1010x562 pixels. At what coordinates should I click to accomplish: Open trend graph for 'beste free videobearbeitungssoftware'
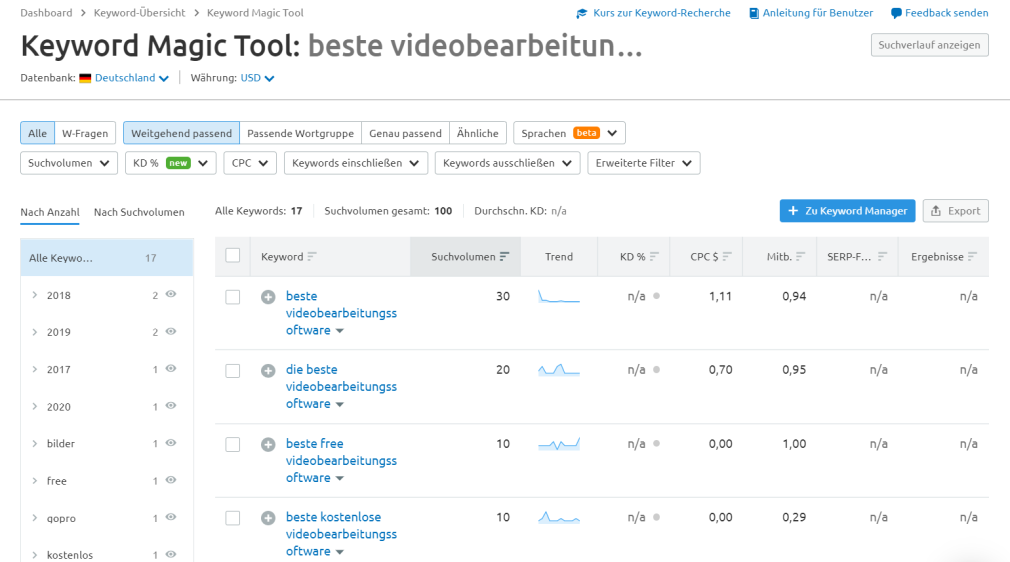pyautogui.click(x=559, y=444)
